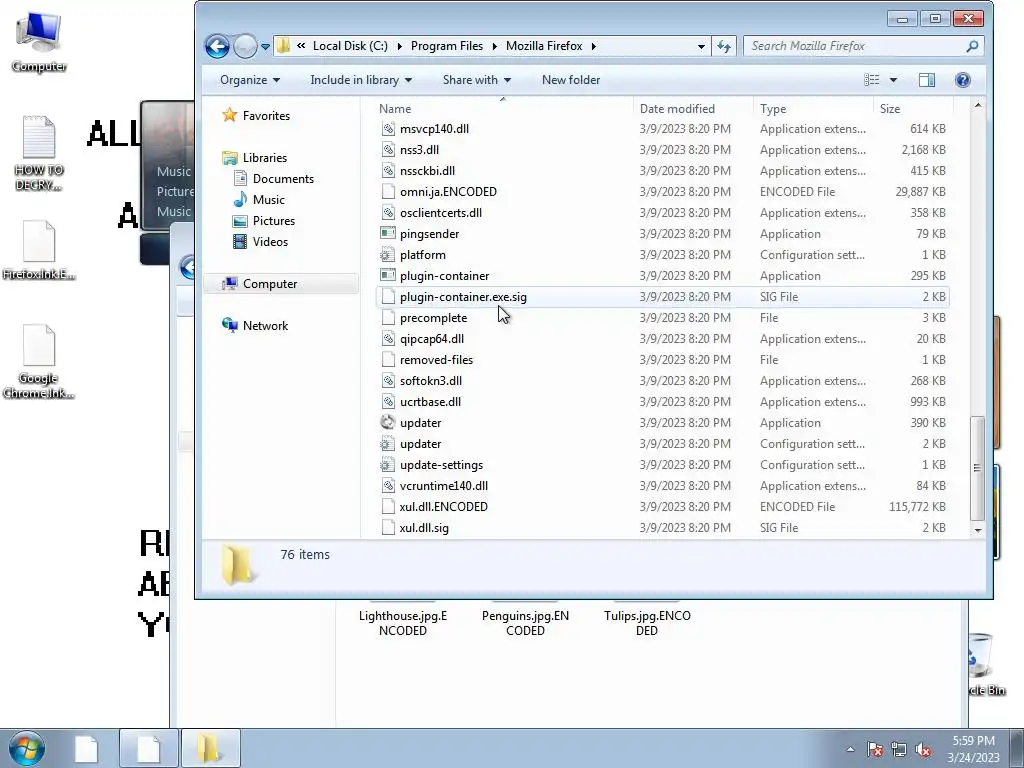Open the Share with menu
1024x768 pixels.
click(x=477, y=80)
